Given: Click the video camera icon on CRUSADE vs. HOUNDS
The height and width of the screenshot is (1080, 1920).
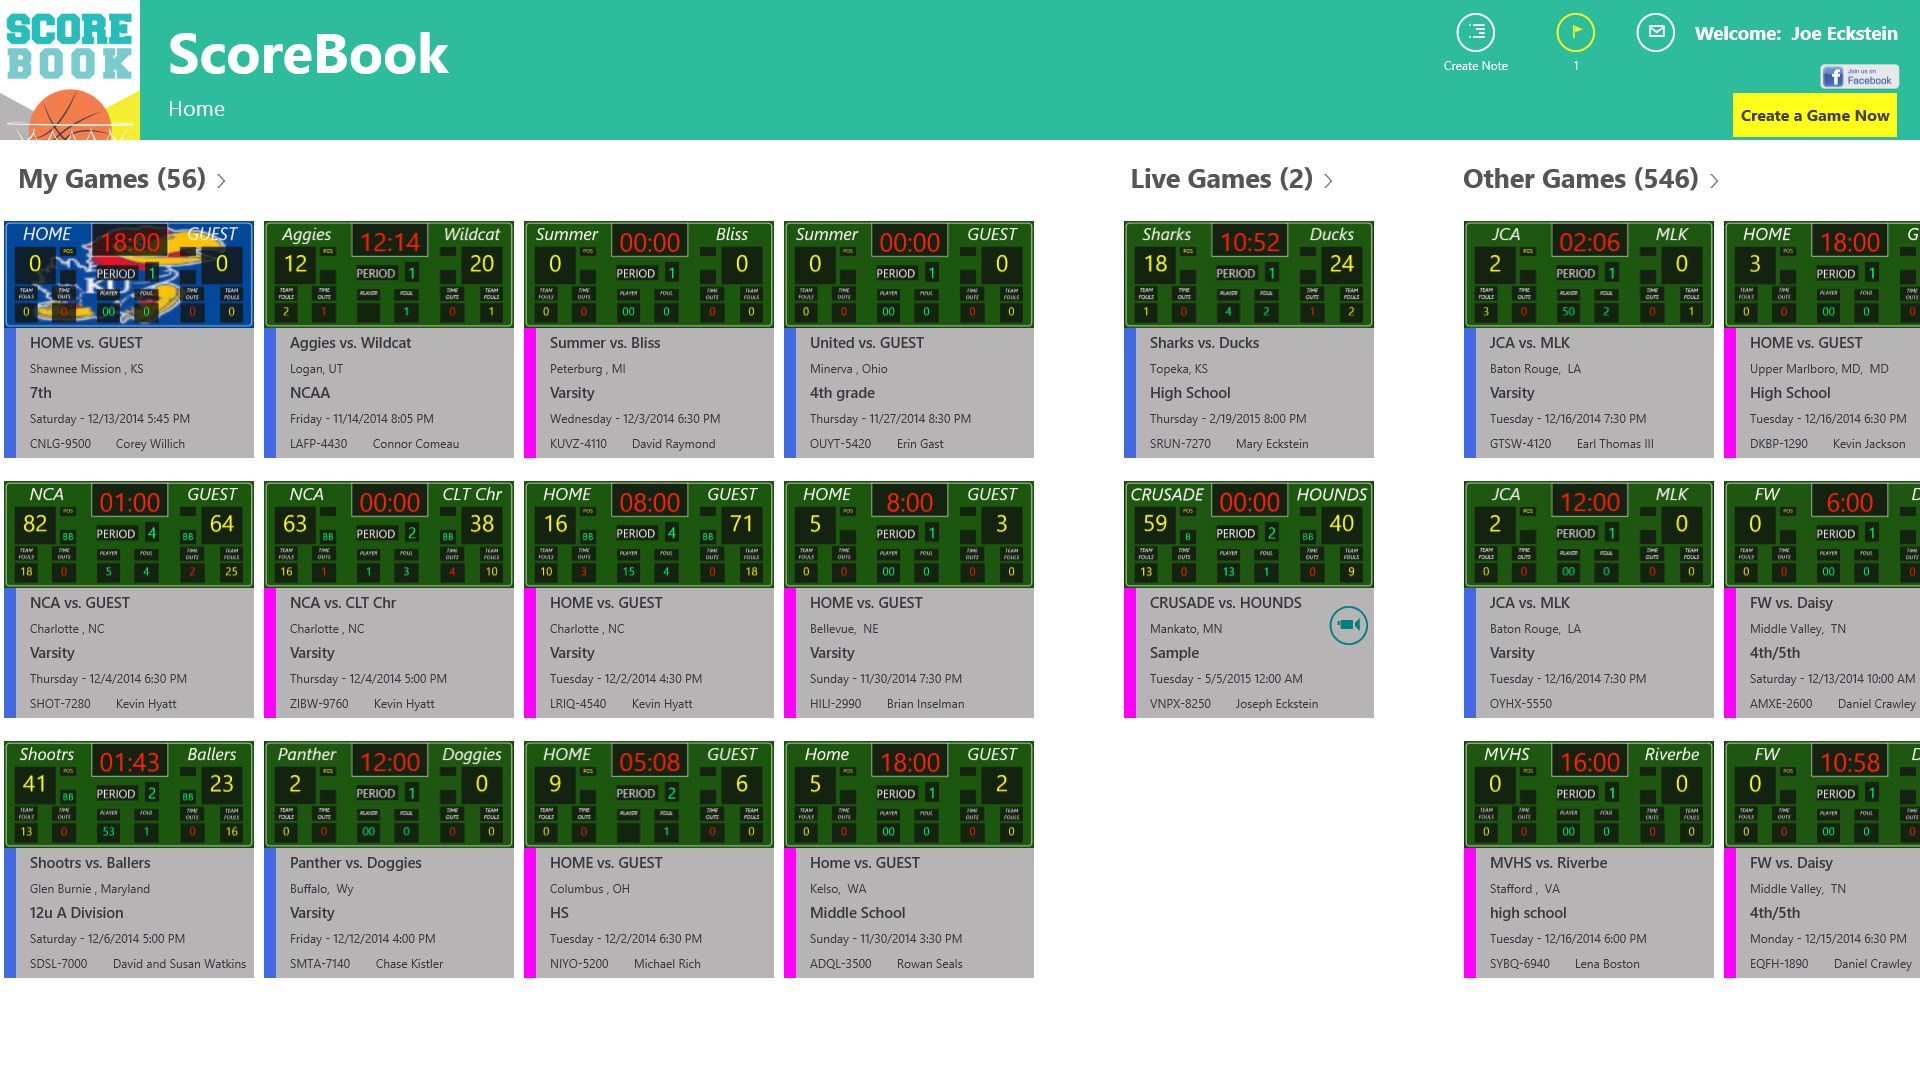Looking at the screenshot, I should coord(1348,626).
